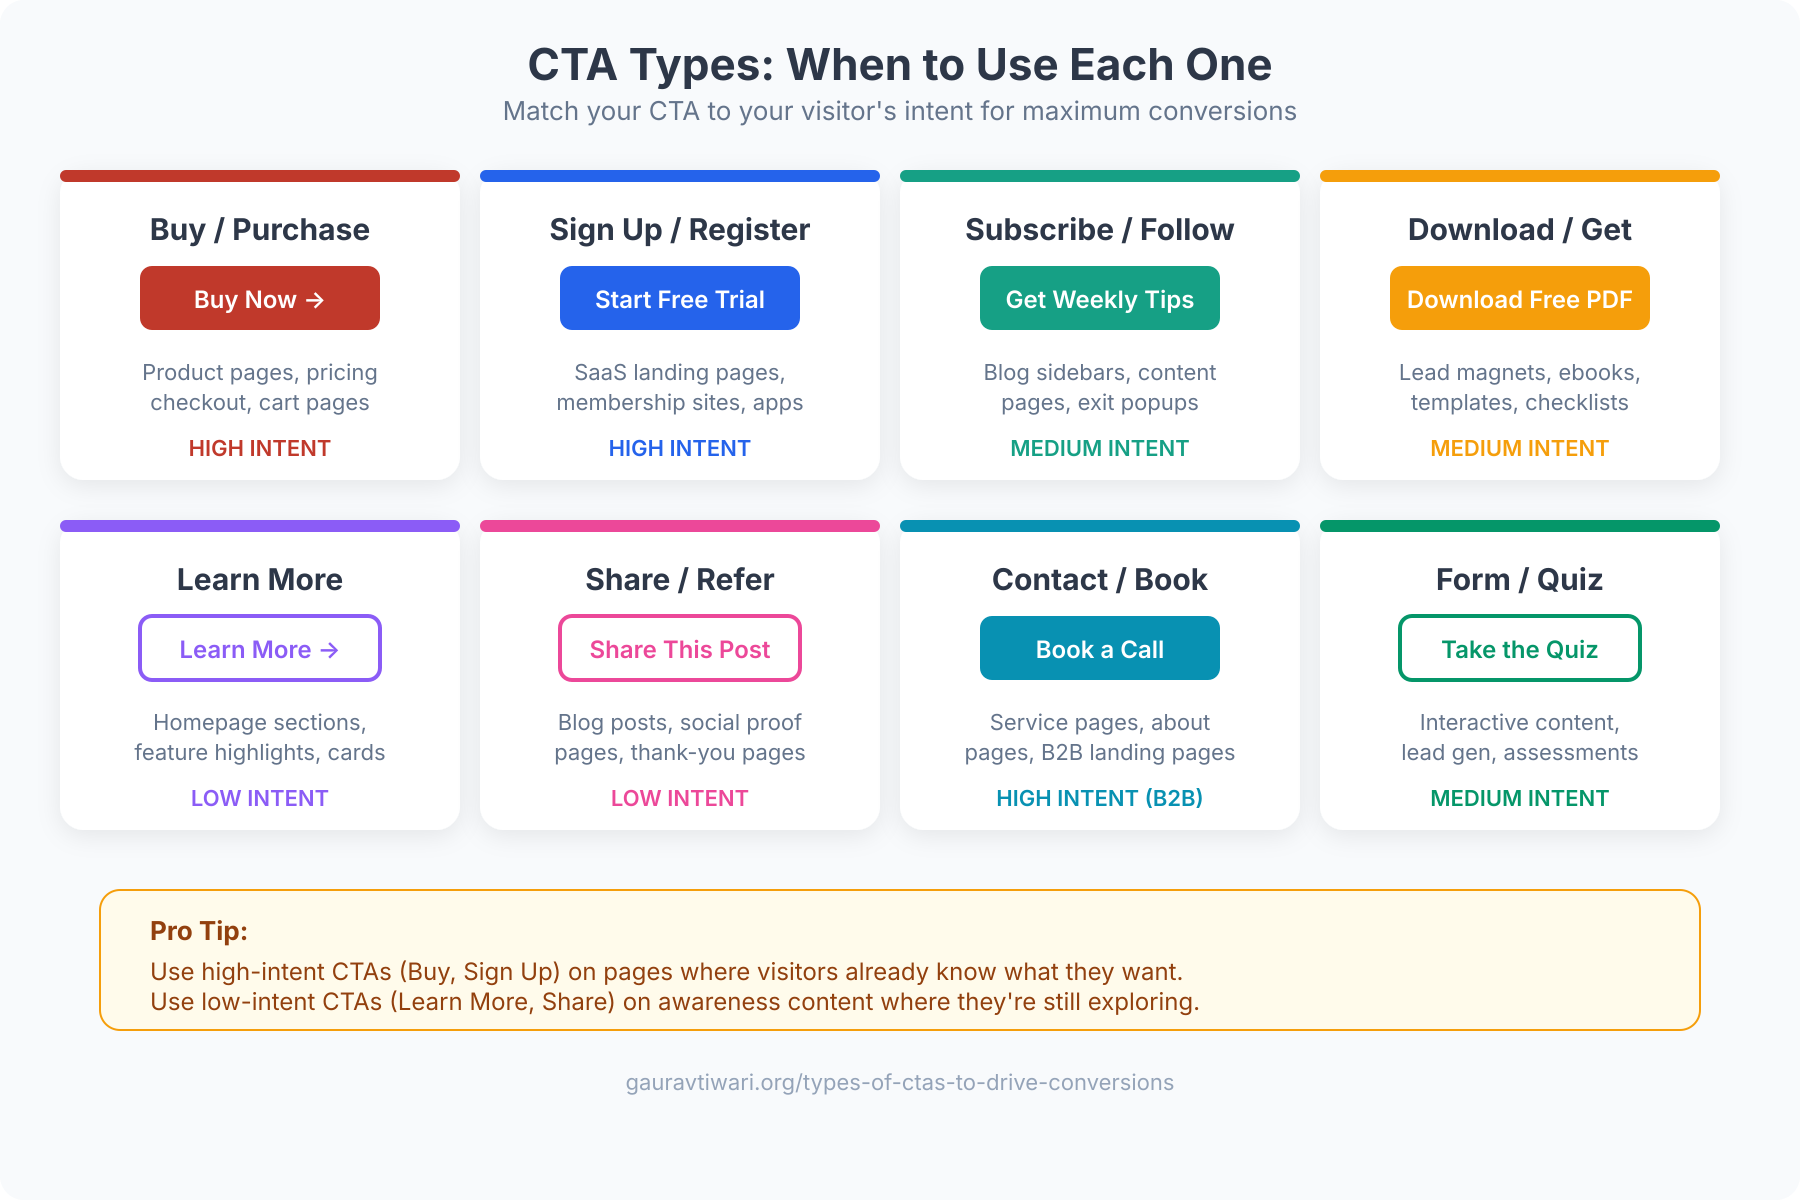Open the gauravtiwari.org footer link
This screenshot has height=1200, width=1800.
point(900,1082)
